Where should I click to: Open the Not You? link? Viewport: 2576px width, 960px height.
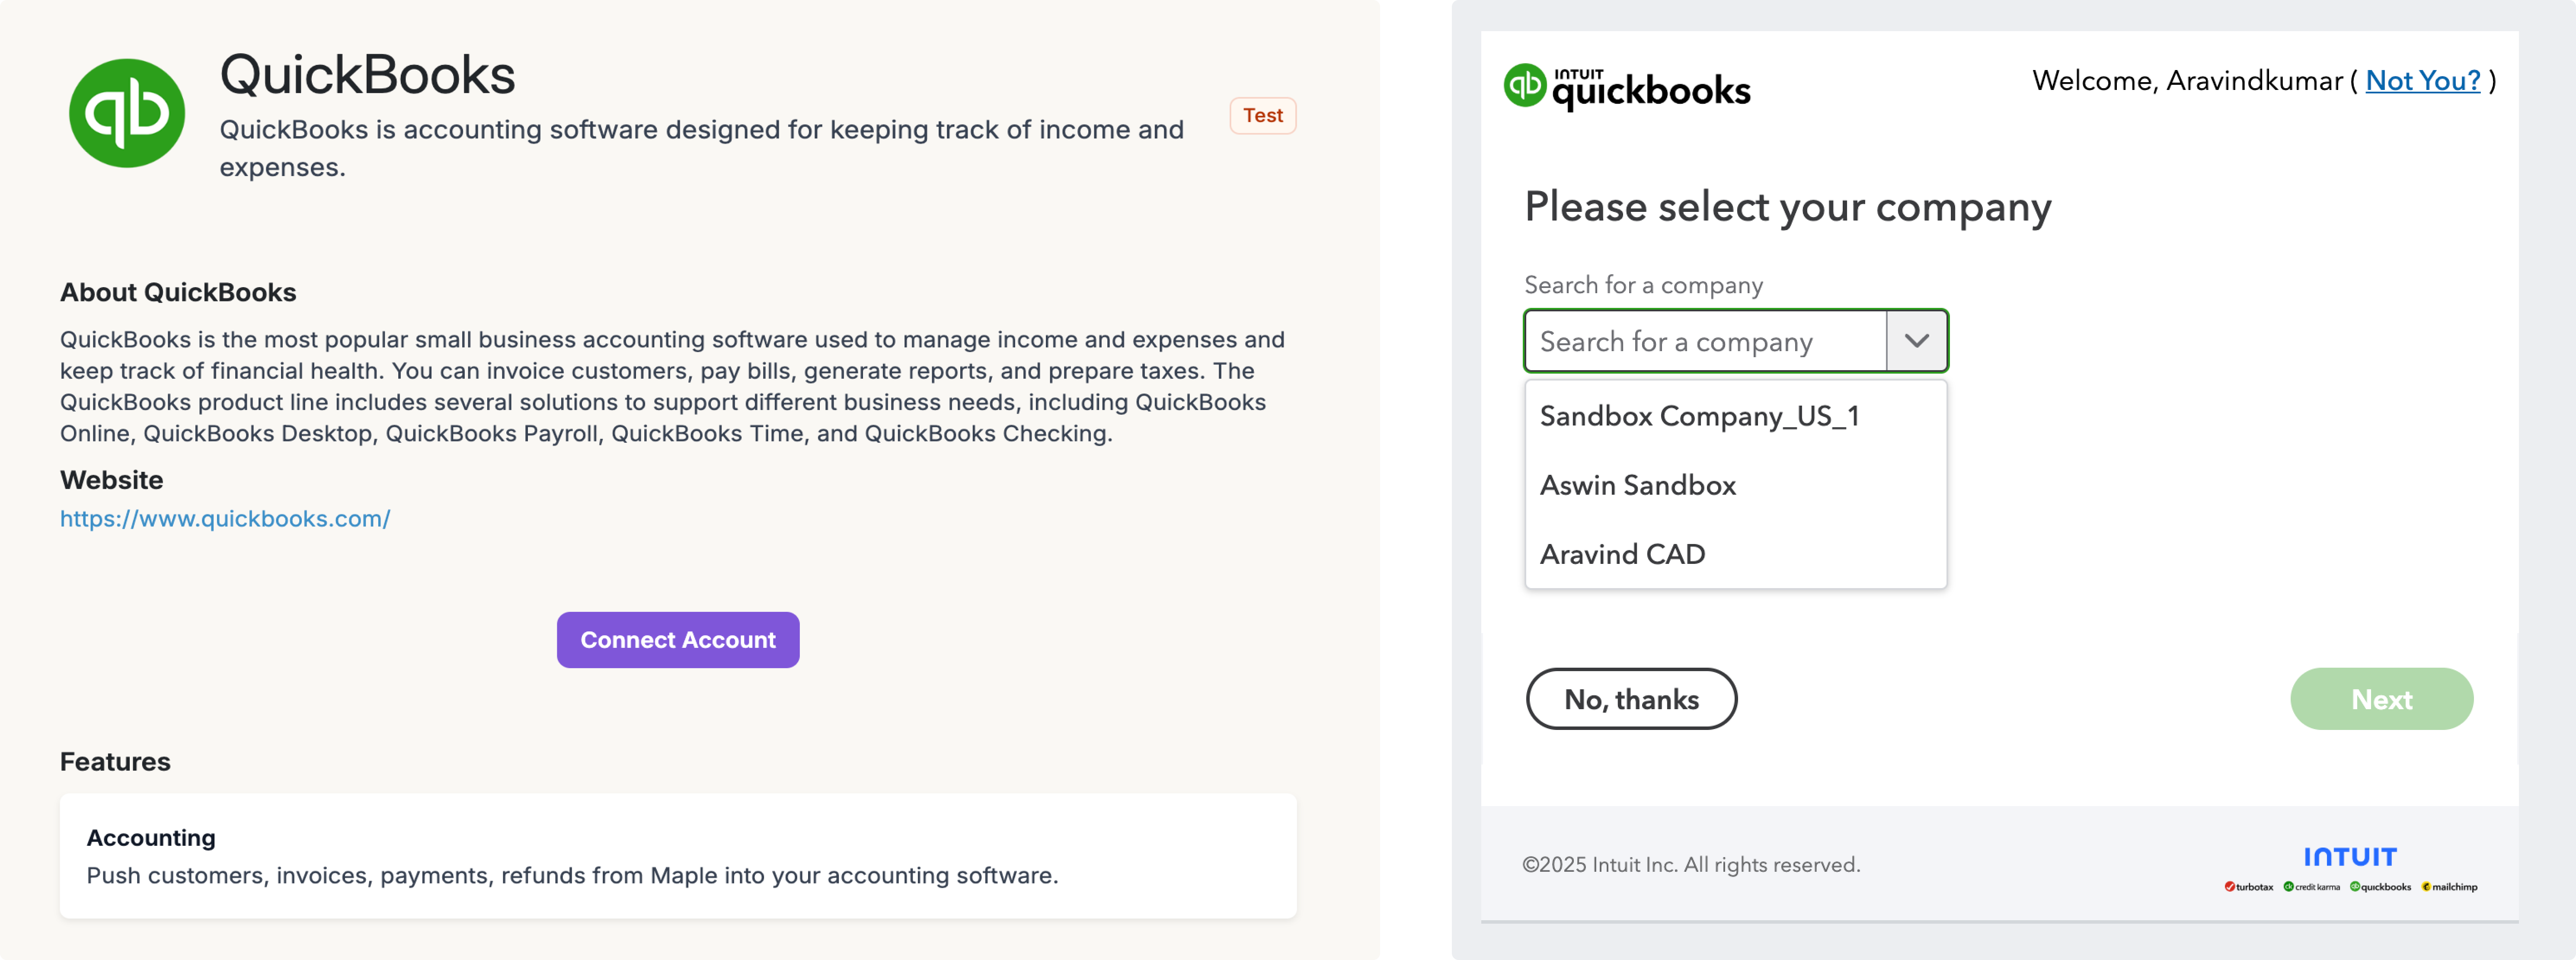(2422, 81)
